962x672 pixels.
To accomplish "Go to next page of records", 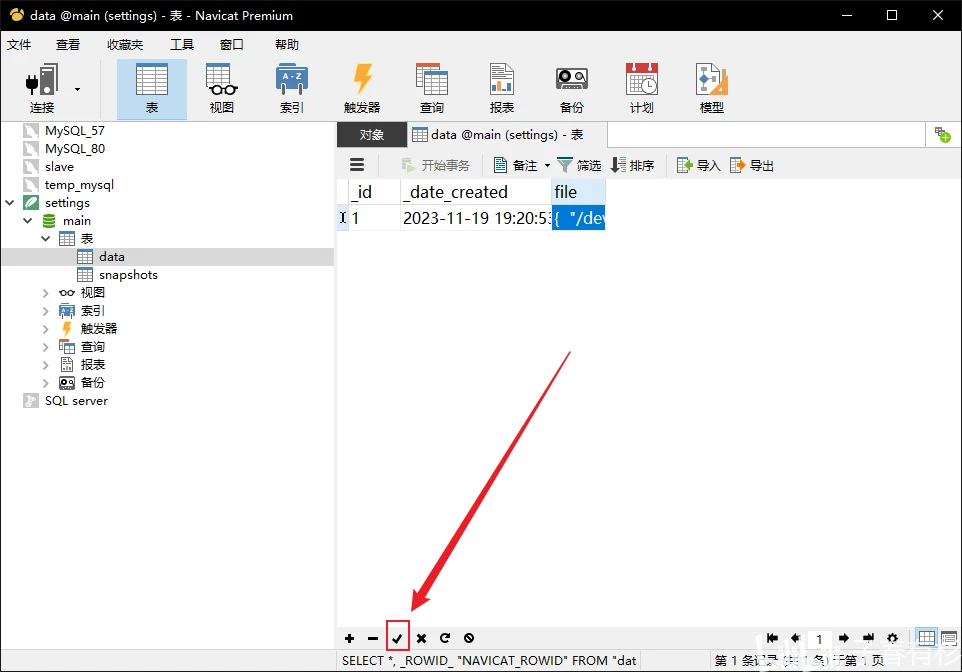I will (x=844, y=638).
